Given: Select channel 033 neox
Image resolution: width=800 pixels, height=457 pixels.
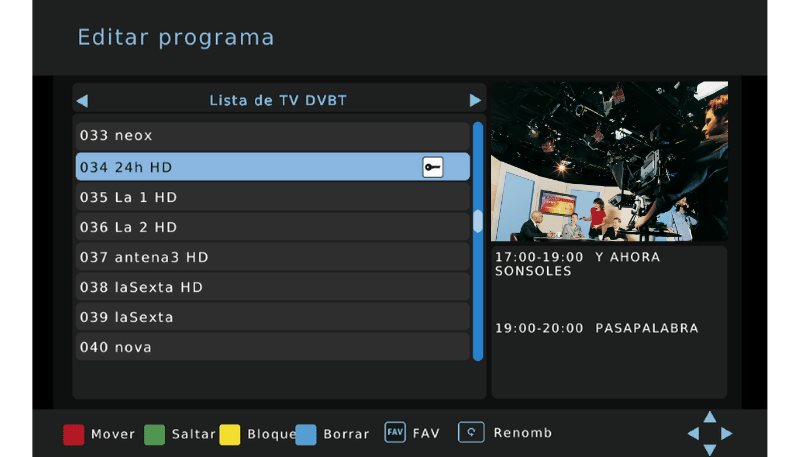Looking at the screenshot, I should 272,136.
